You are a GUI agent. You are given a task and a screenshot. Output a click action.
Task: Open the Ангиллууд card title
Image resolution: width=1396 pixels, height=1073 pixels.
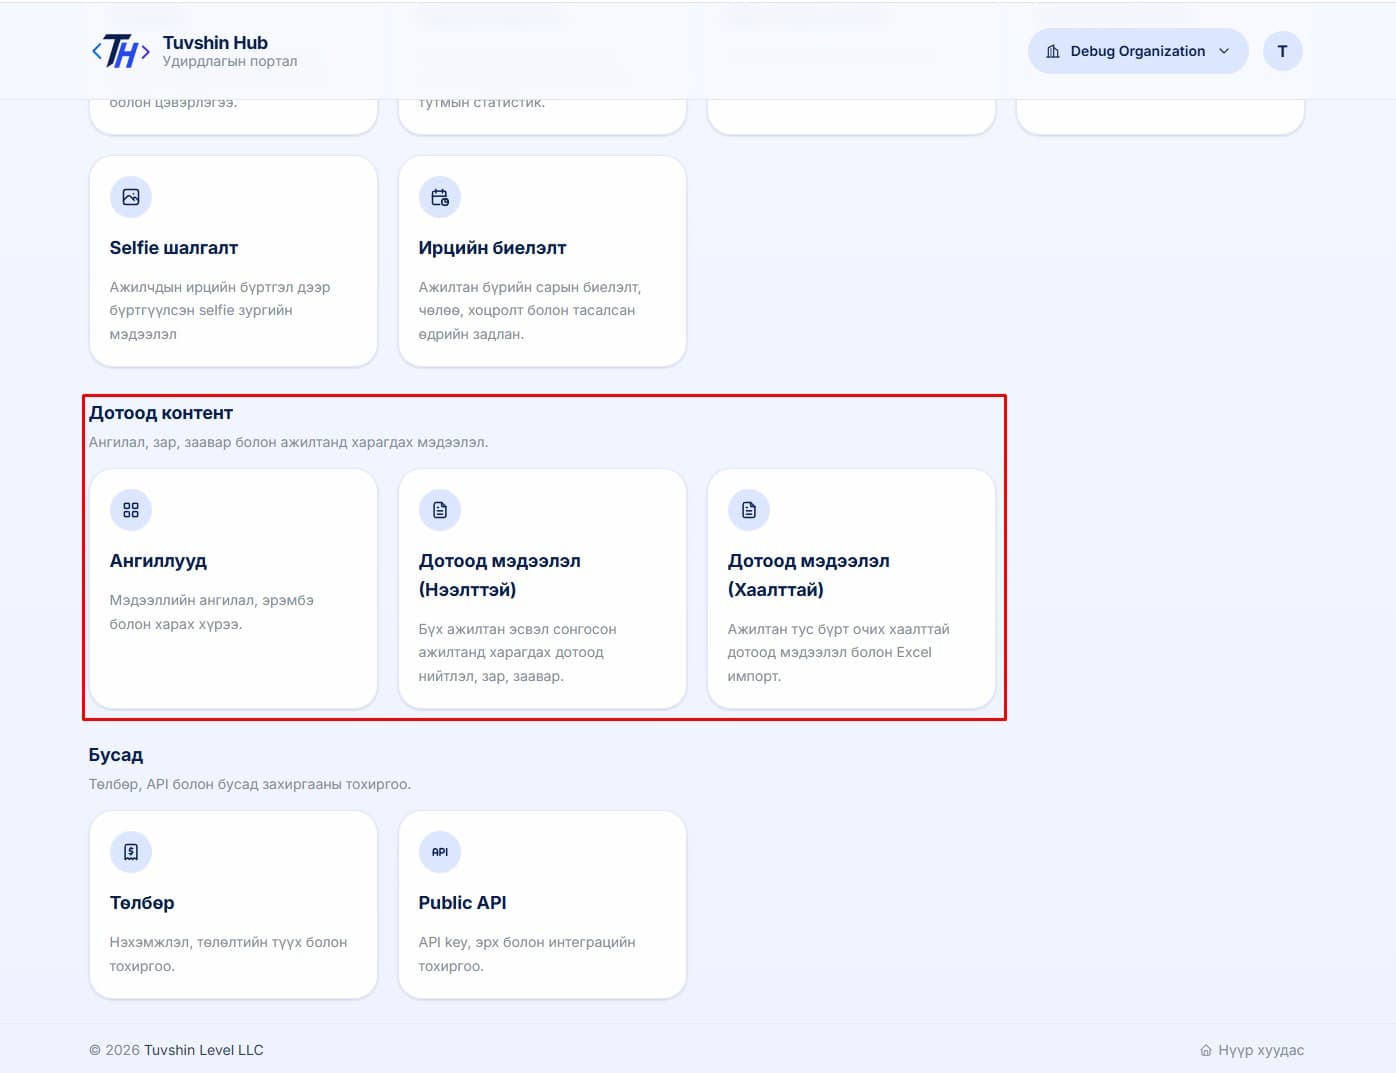point(158,561)
